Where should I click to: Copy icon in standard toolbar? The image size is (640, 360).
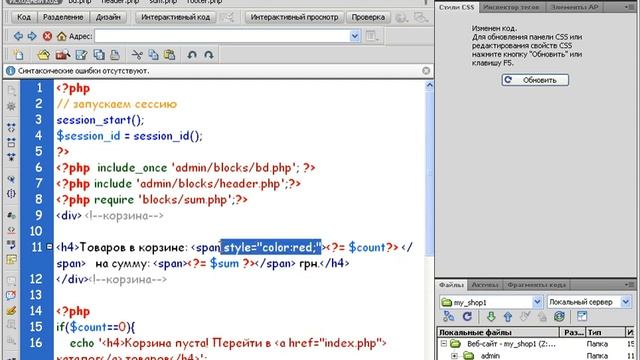click(x=153, y=55)
